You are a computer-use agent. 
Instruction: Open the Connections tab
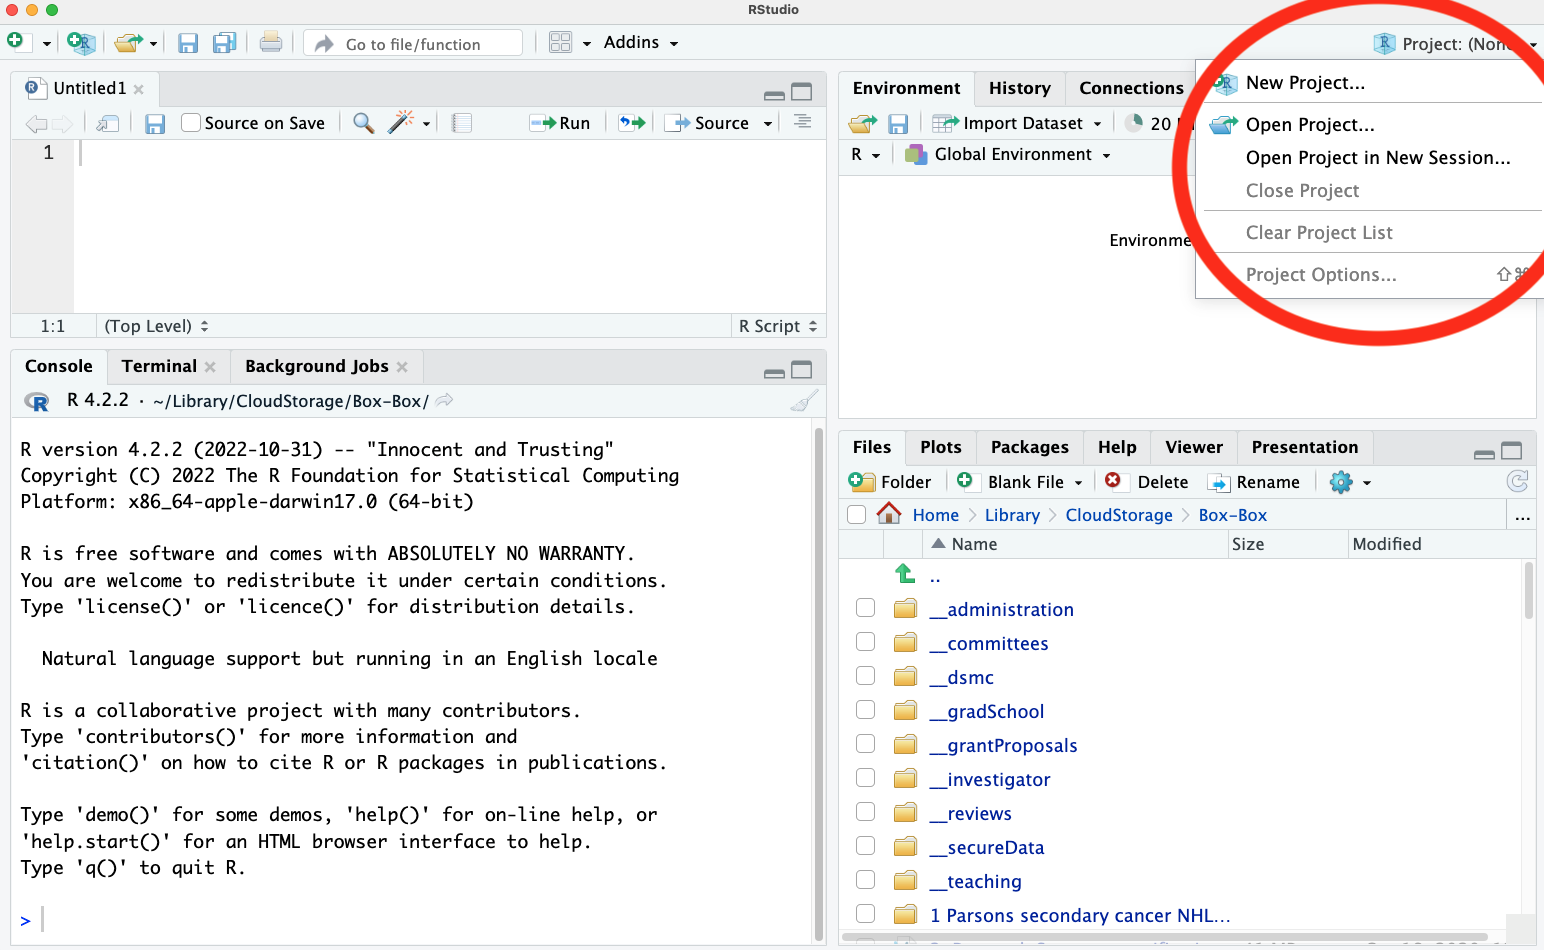click(1131, 88)
